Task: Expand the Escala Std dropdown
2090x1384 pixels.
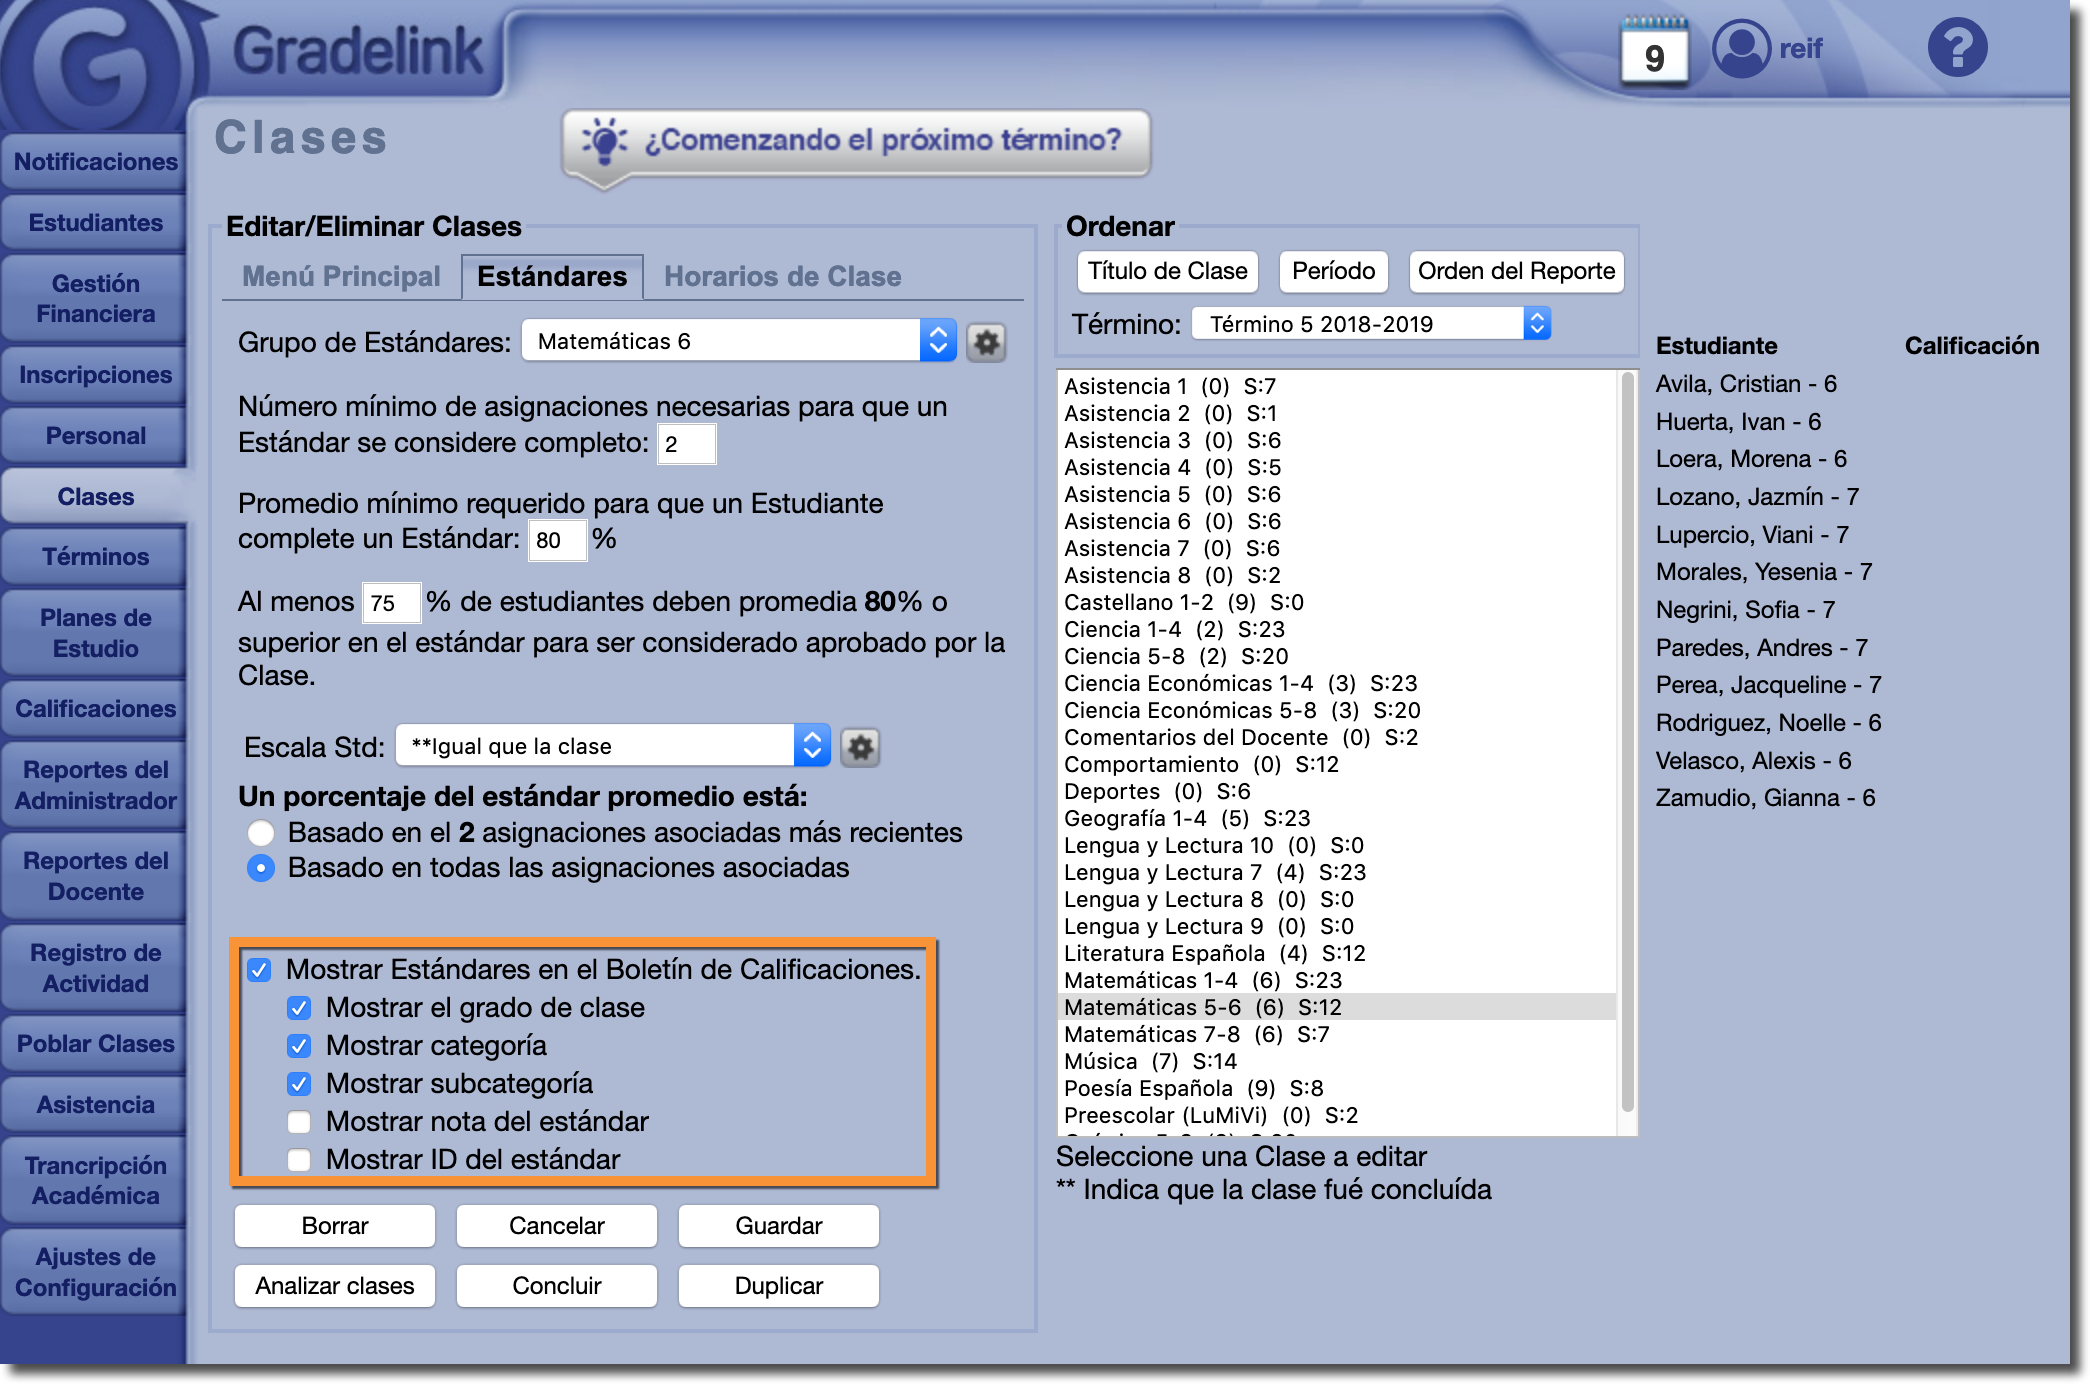Action: pyautogui.click(x=612, y=747)
